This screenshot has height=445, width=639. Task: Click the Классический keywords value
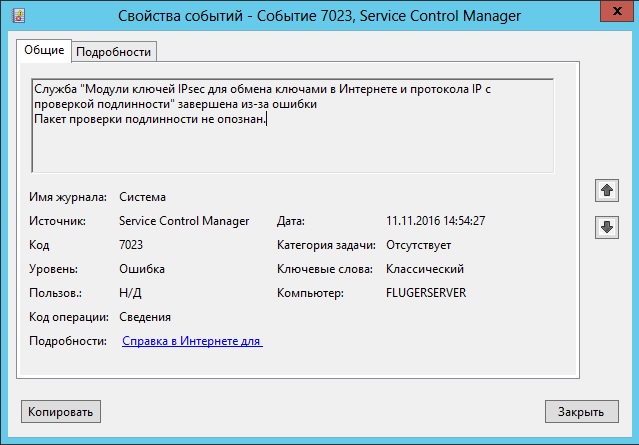(x=424, y=269)
